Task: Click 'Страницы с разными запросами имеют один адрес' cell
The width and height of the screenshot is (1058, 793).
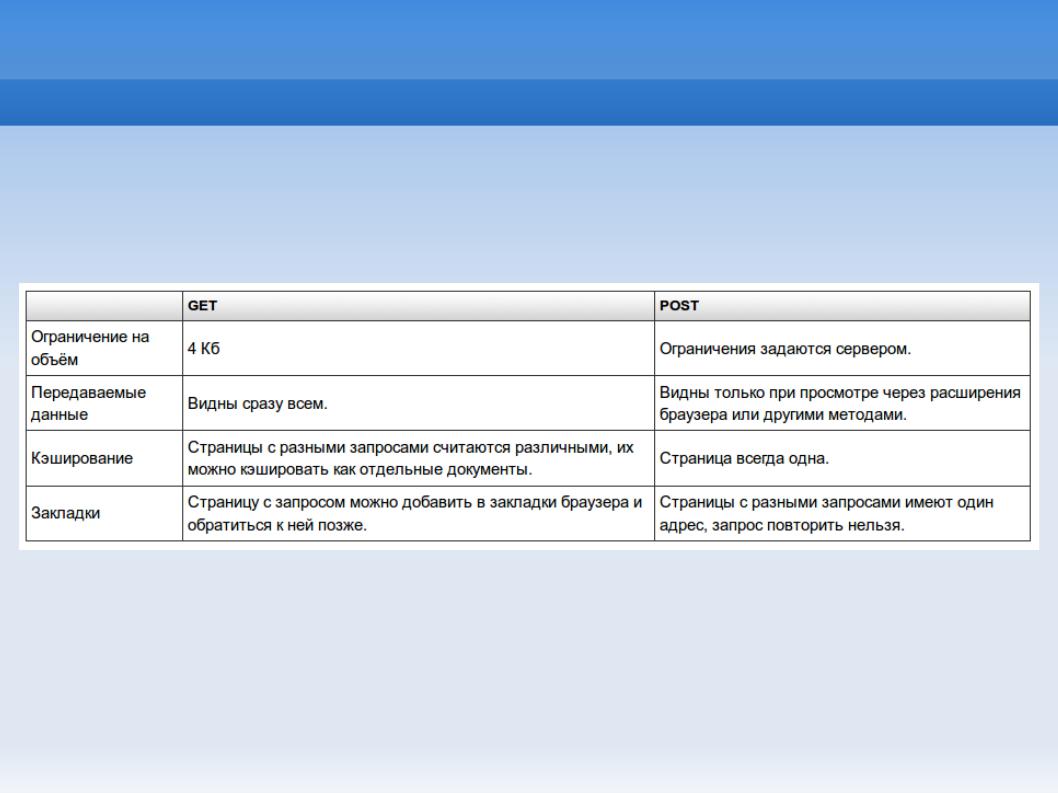Action: 842,513
